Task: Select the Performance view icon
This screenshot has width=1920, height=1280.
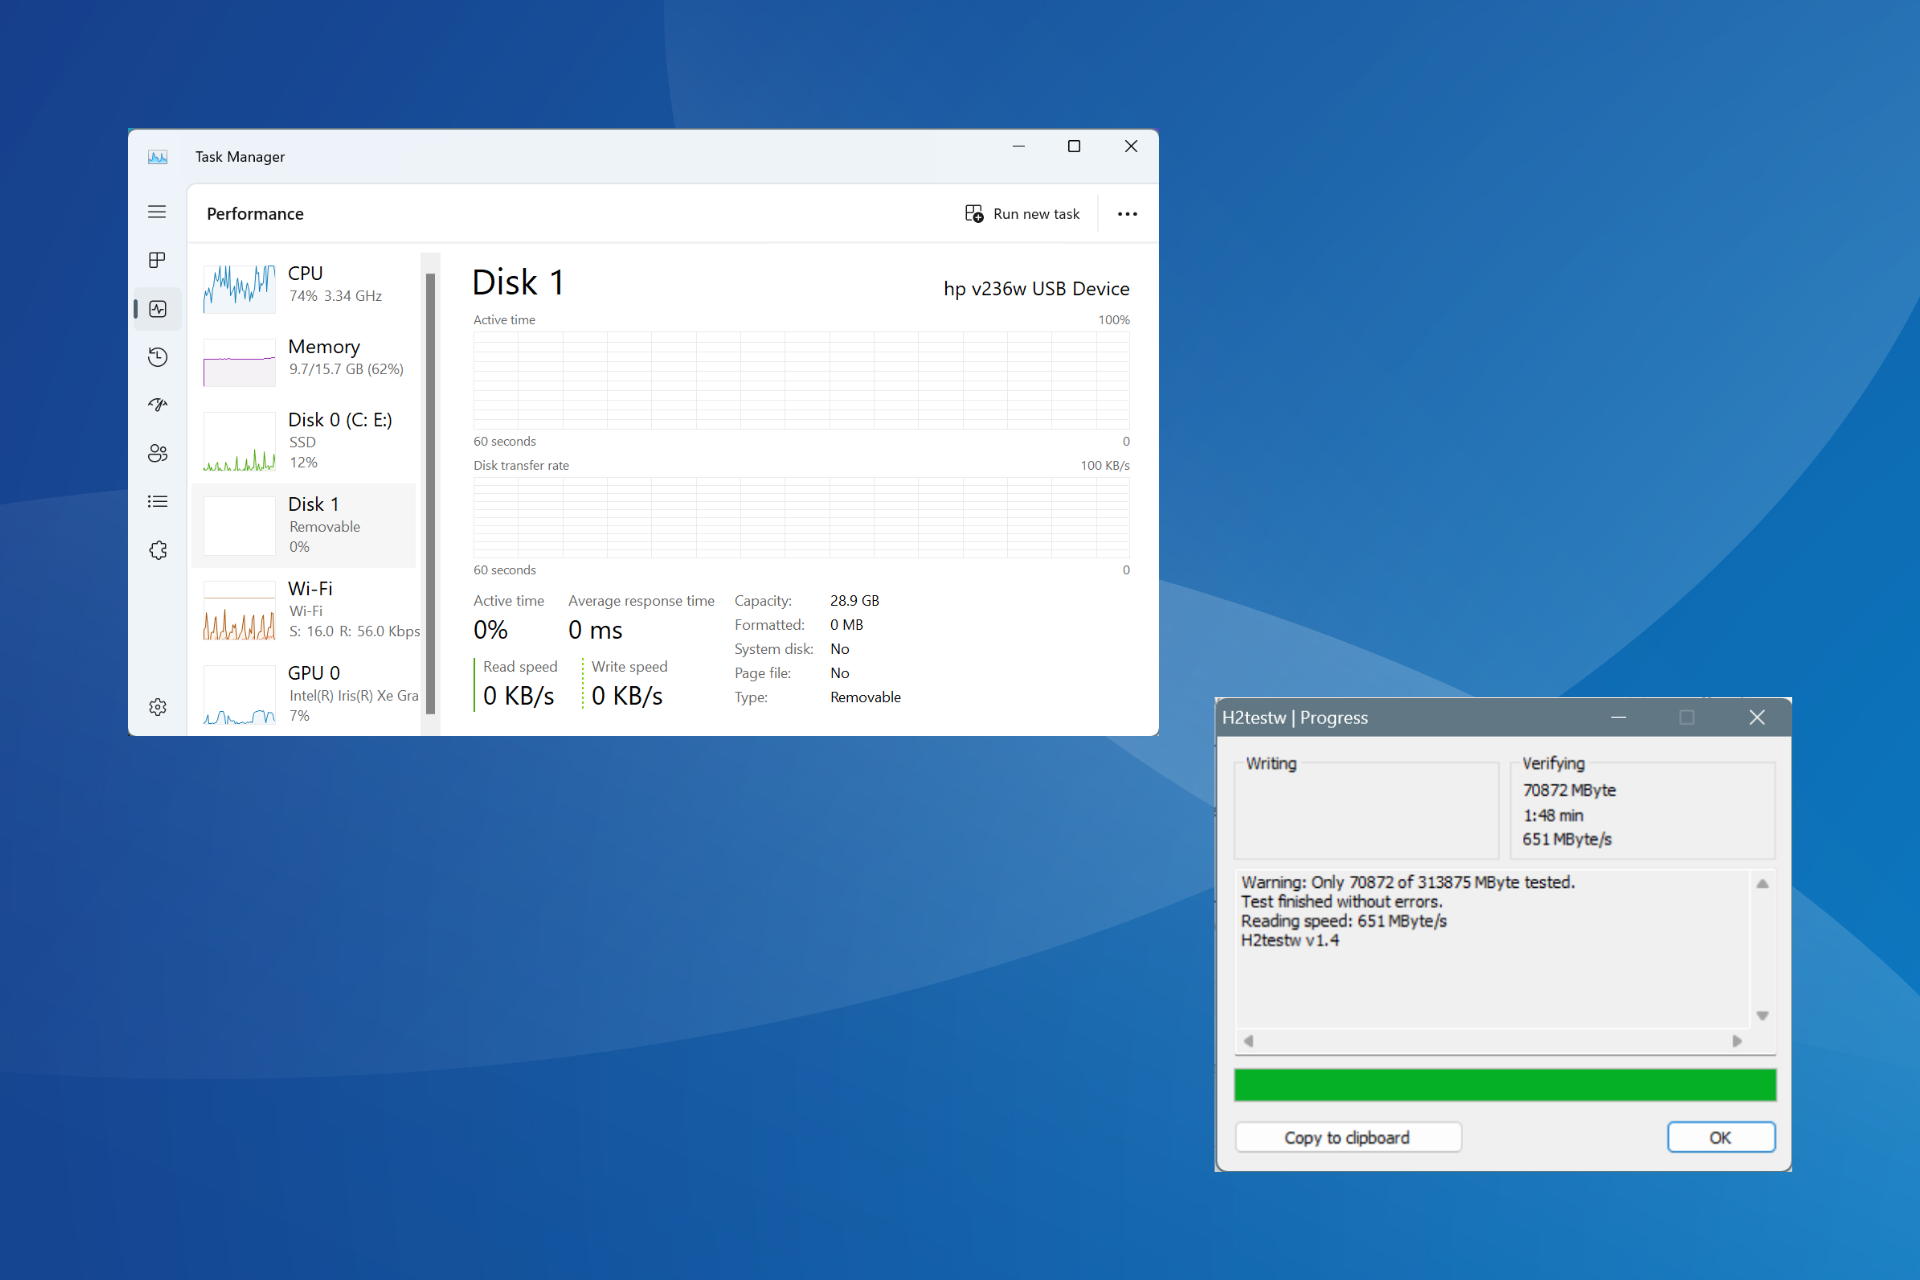Action: (x=157, y=308)
